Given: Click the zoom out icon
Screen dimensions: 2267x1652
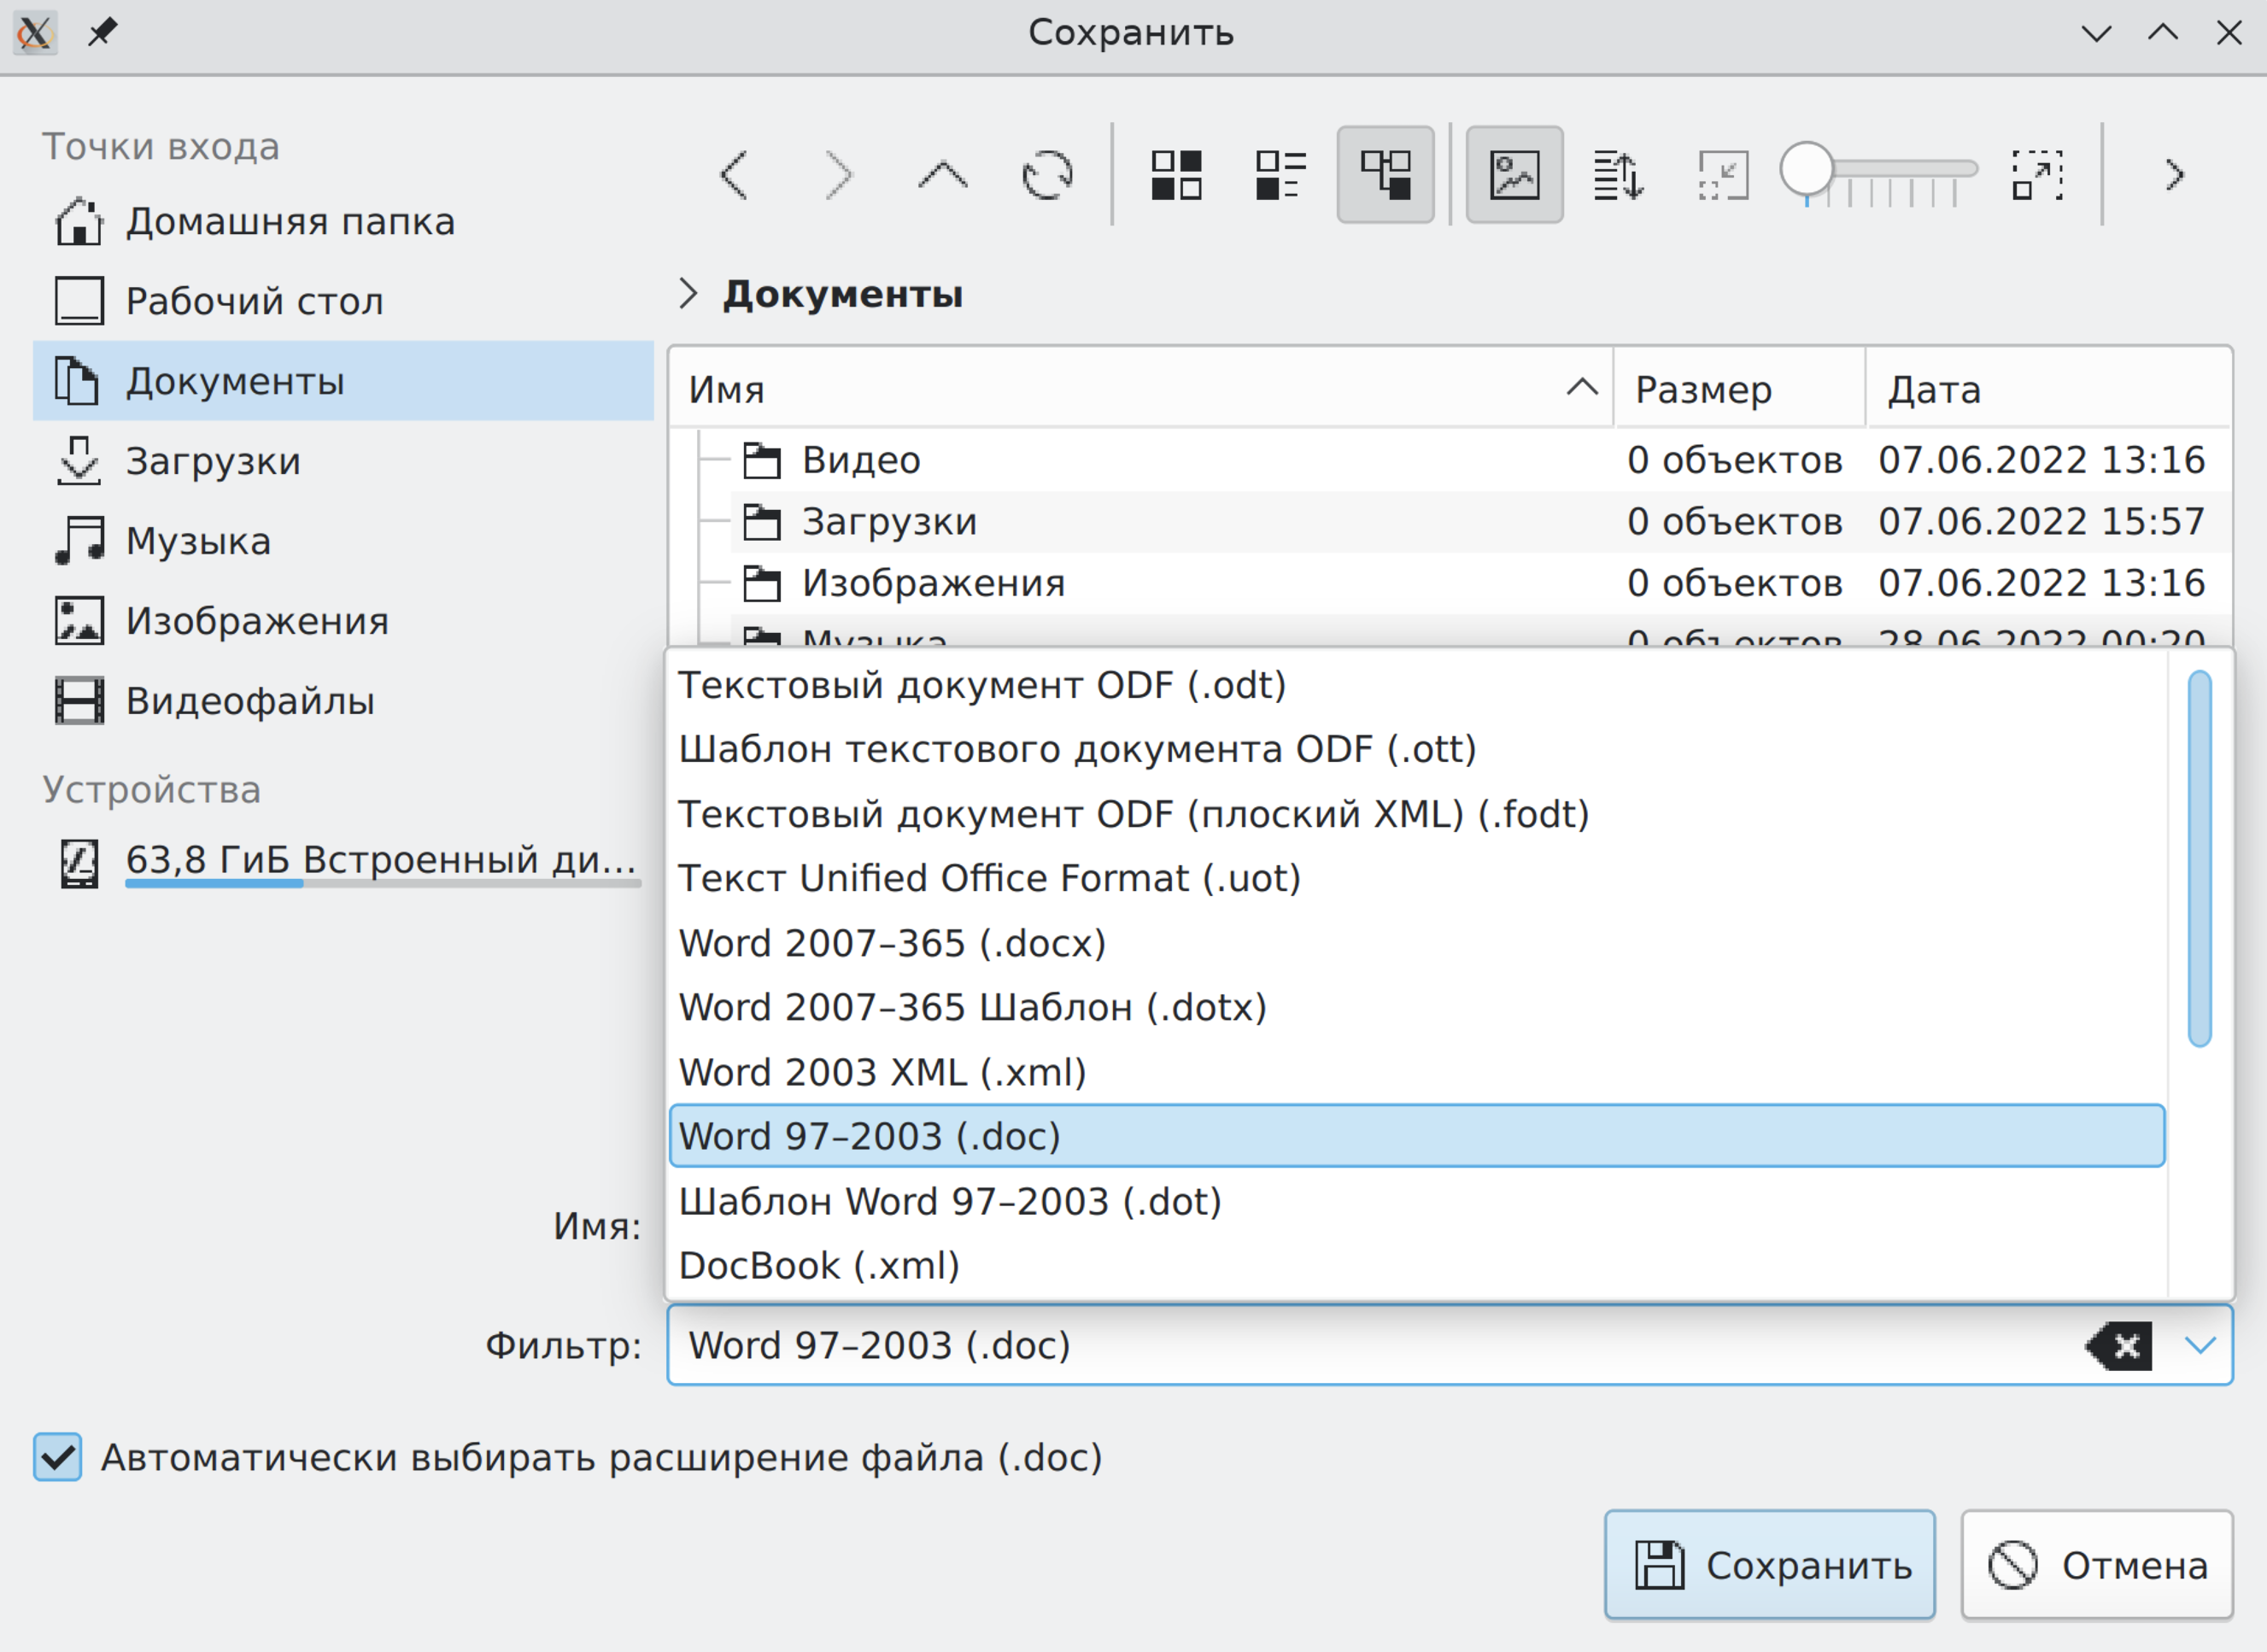Looking at the screenshot, I should [1723, 176].
